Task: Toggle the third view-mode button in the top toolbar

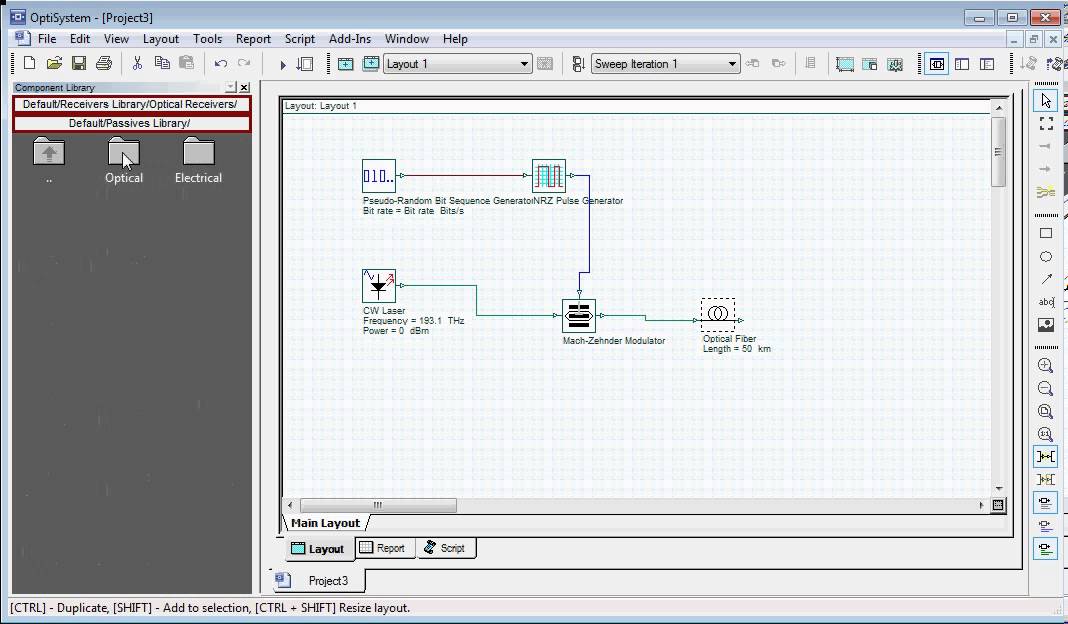Action: (x=986, y=64)
